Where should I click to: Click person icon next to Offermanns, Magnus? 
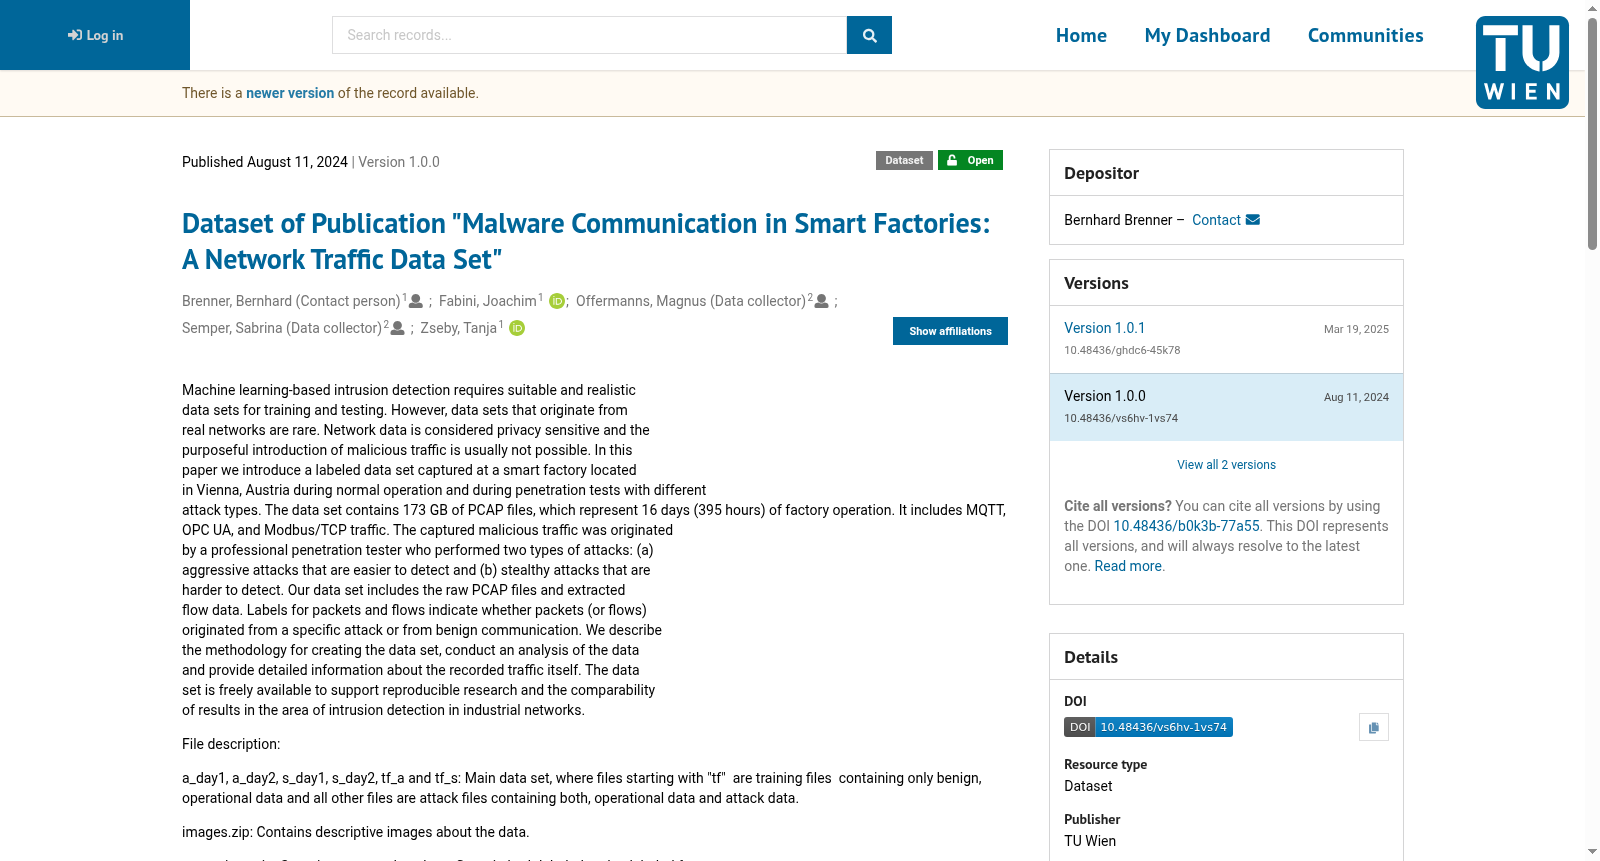821,301
